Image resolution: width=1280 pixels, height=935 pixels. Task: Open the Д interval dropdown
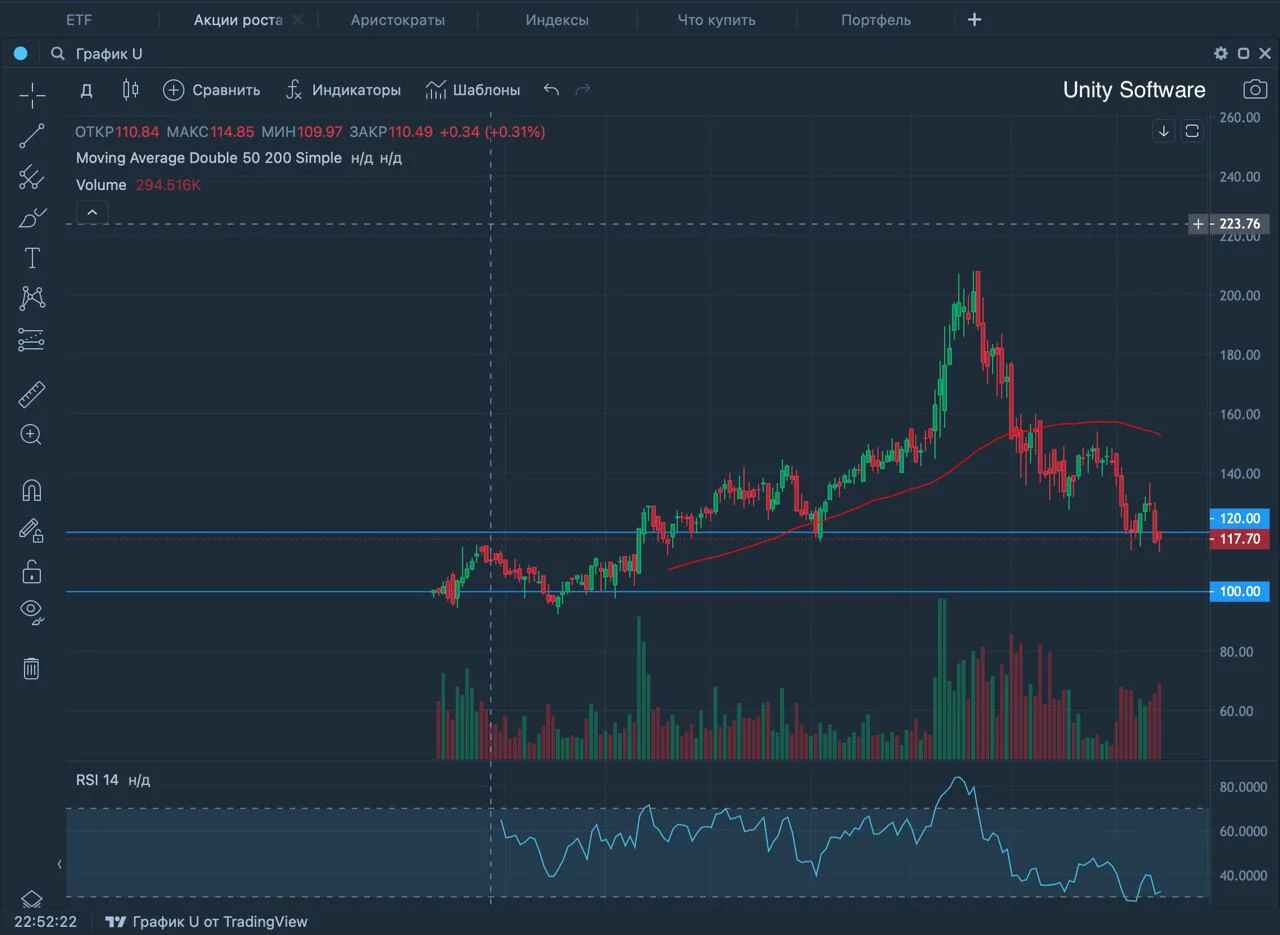coord(87,90)
